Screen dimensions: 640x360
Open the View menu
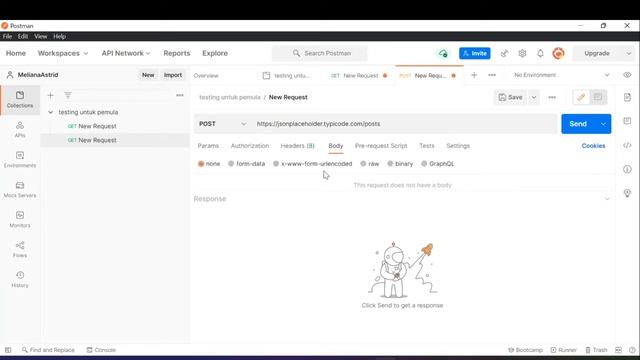tap(40, 36)
